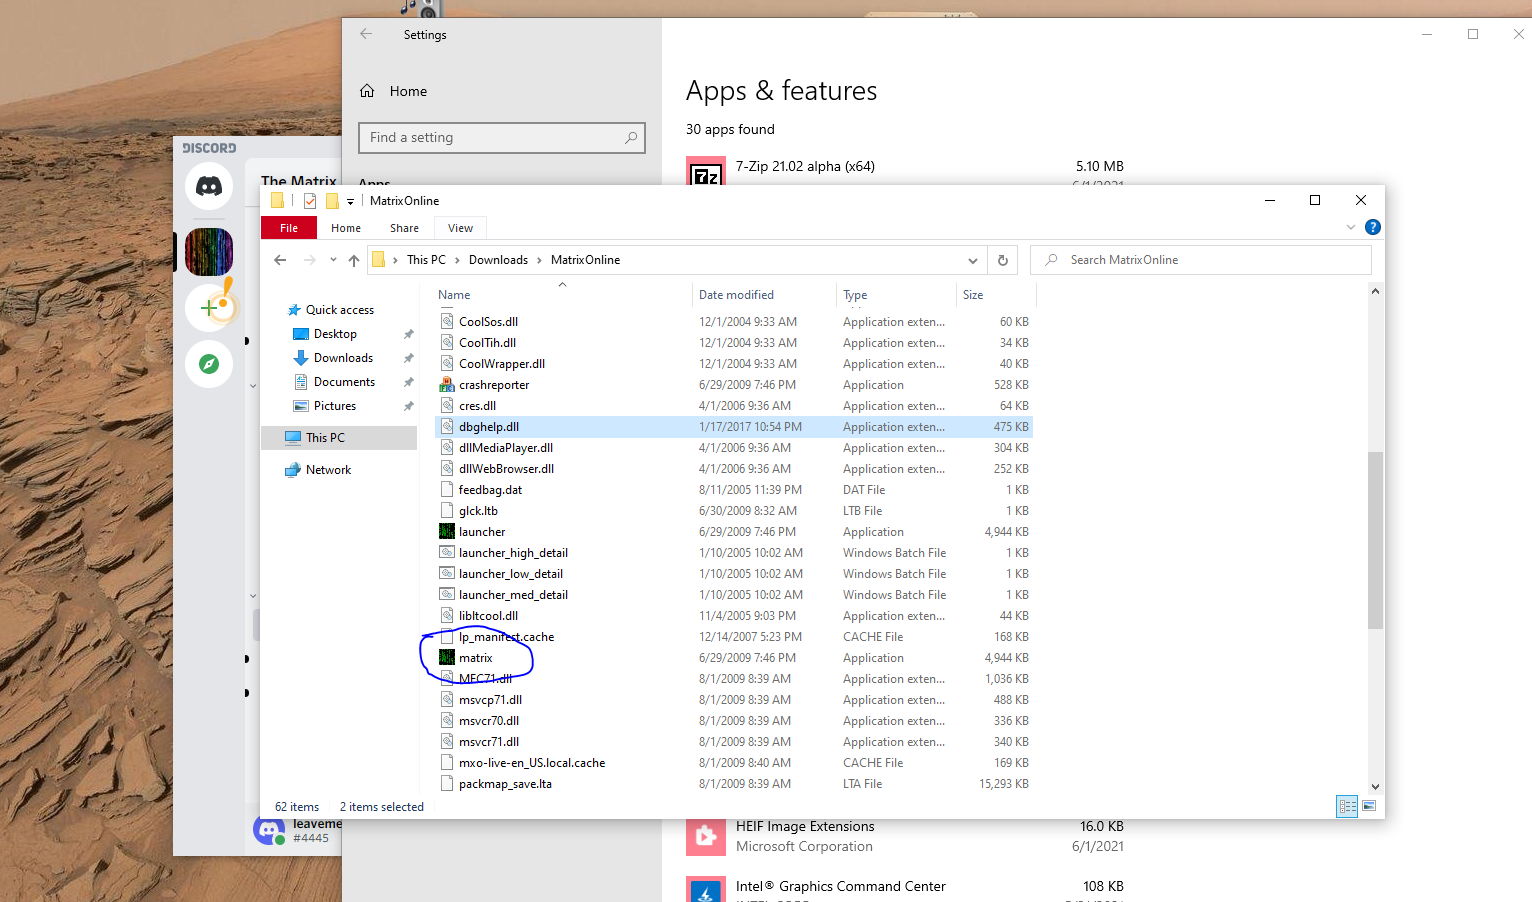Open the recent locations dropdown arrow
Screen dimensions: 1532x902
(x=333, y=260)
